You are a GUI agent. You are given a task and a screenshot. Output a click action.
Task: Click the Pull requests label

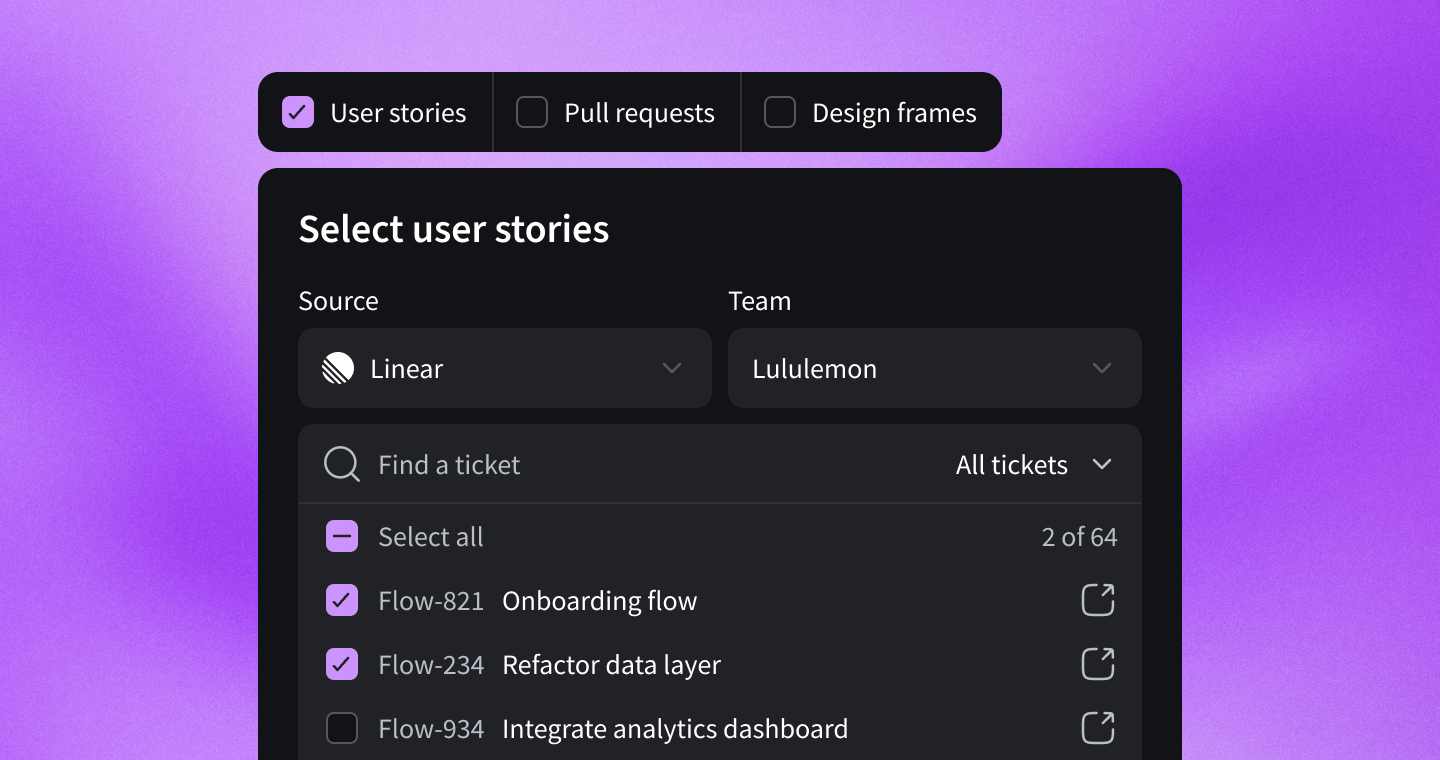[640, 113]
